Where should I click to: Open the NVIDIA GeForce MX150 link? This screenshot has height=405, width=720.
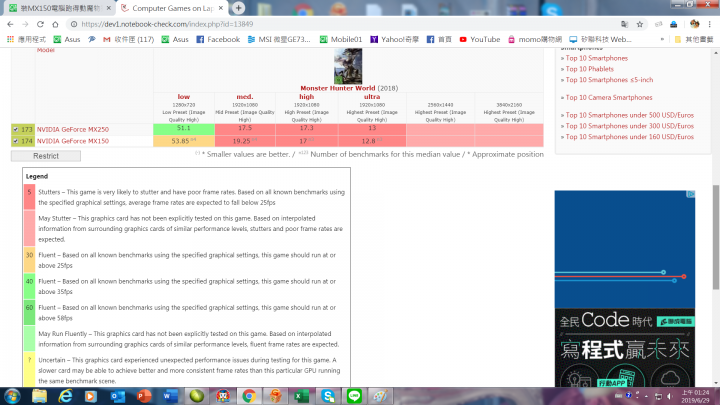click(73, 141)
